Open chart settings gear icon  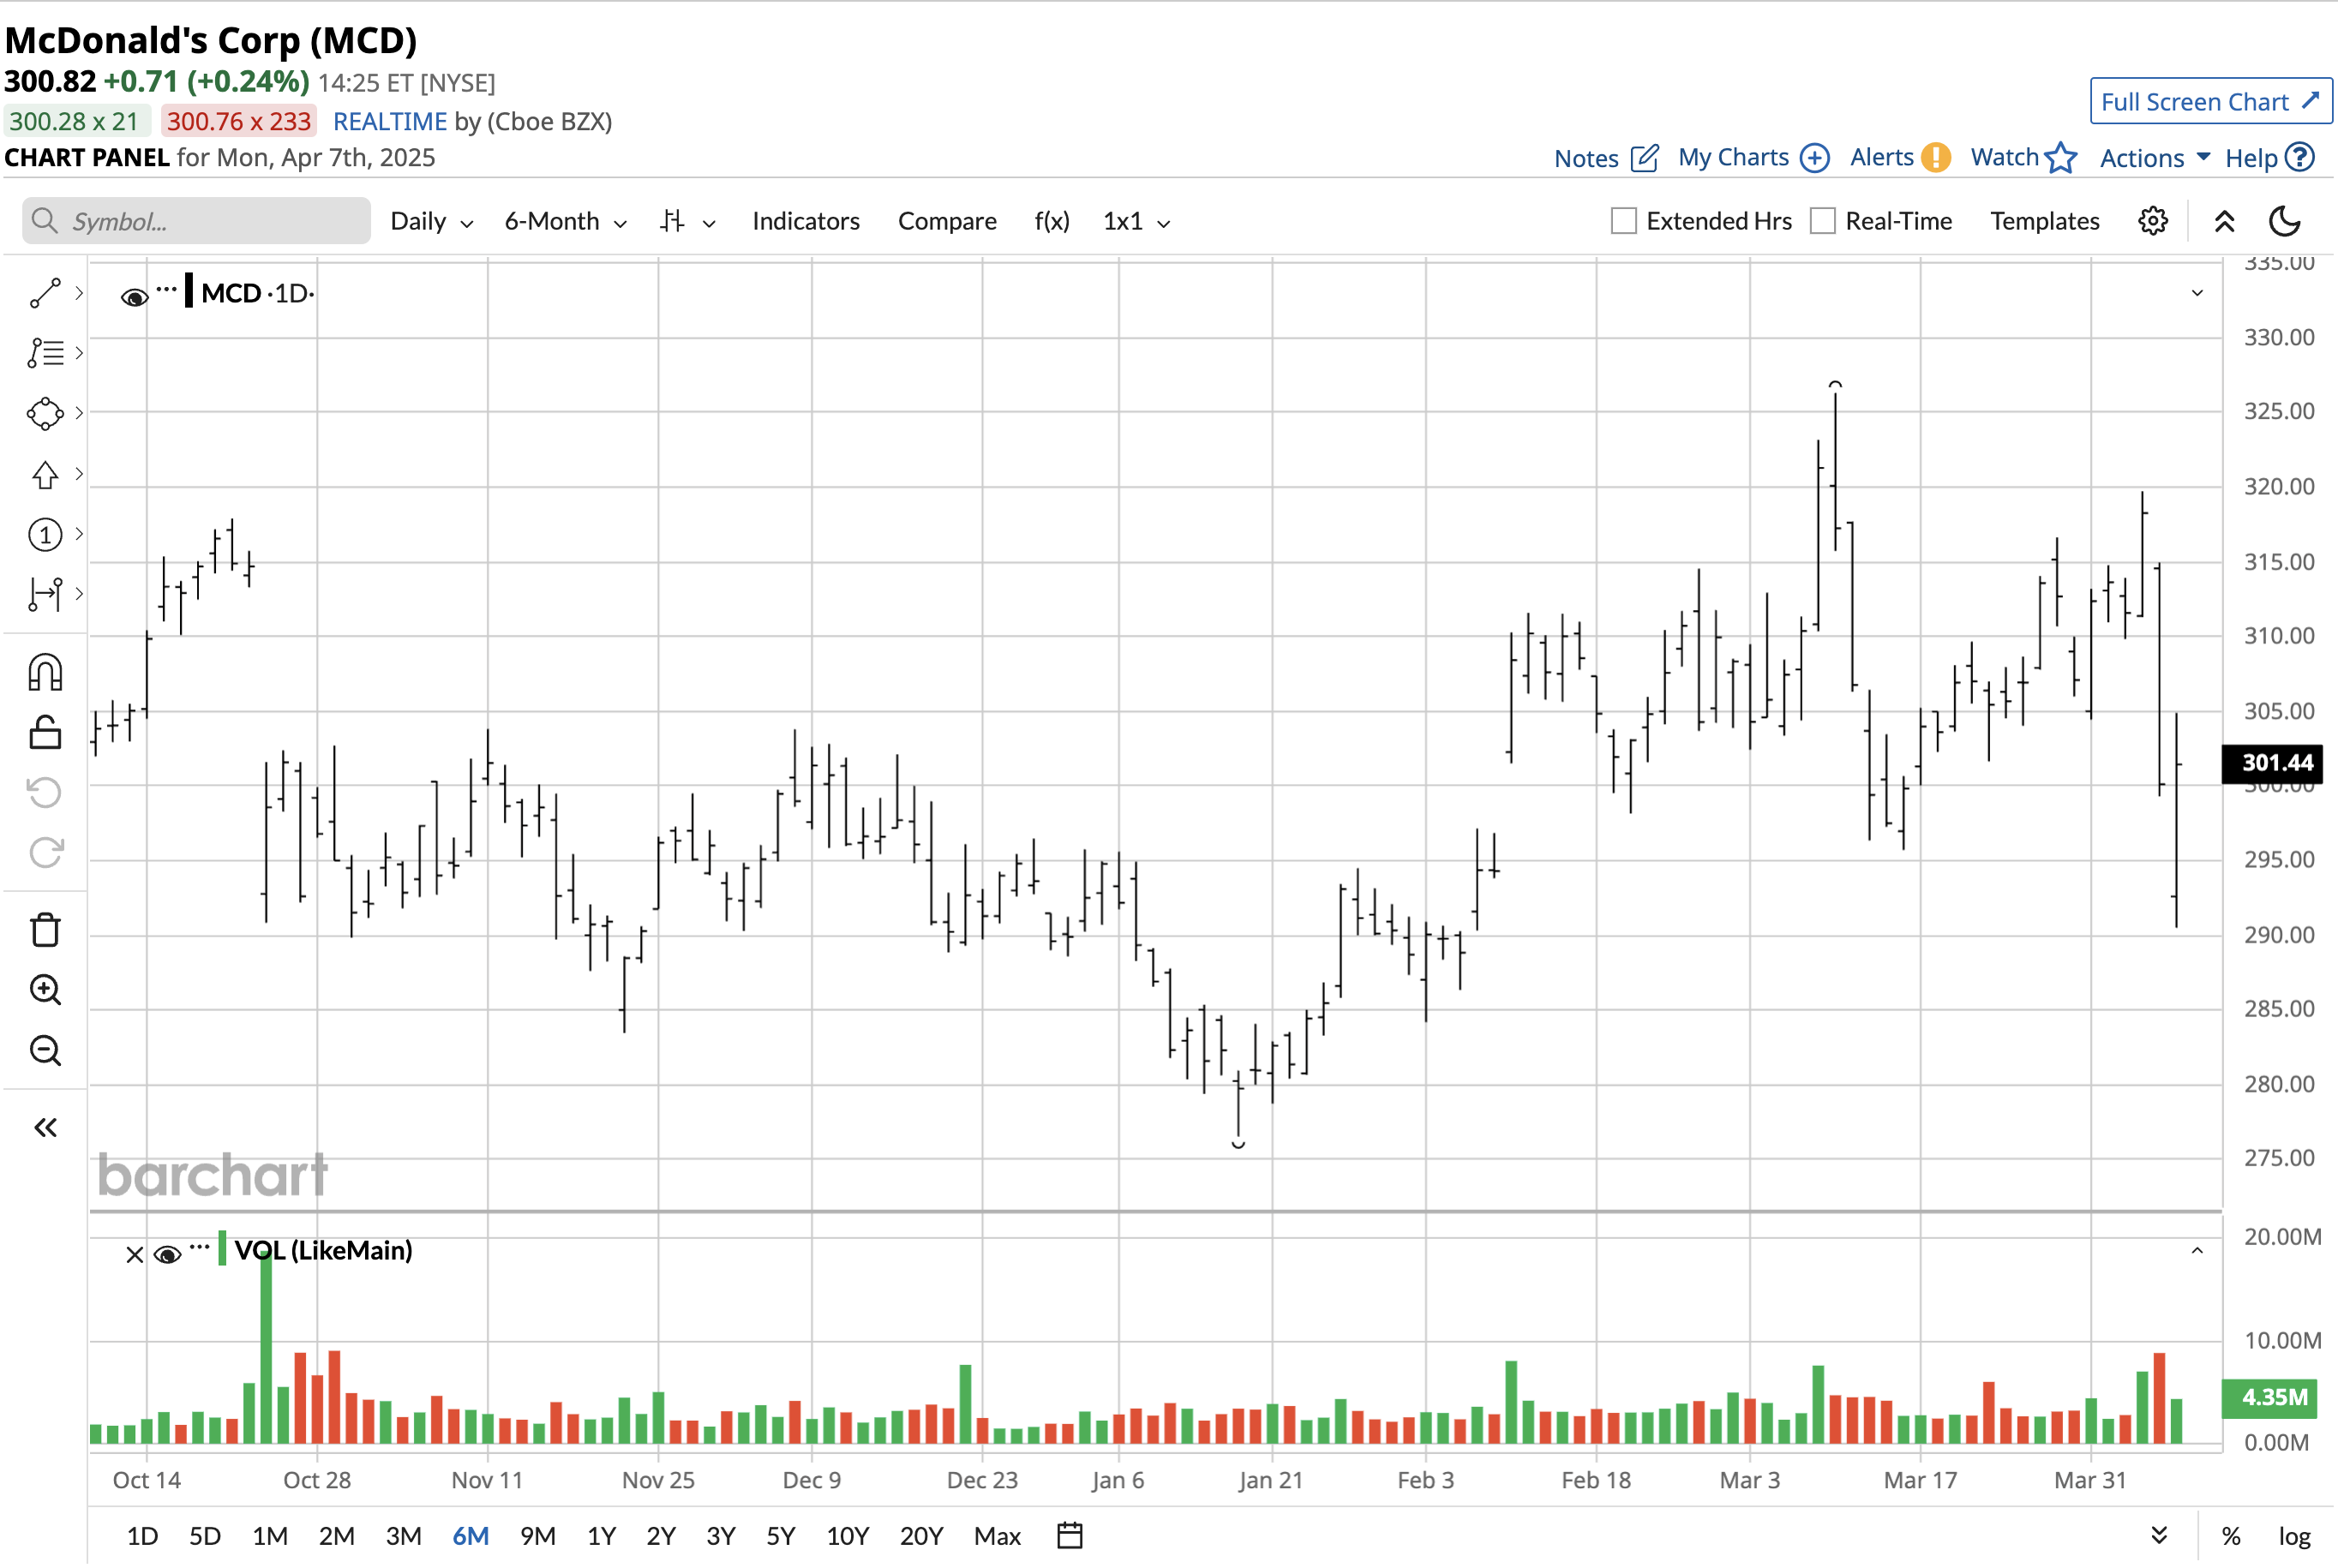(2152, 221)
